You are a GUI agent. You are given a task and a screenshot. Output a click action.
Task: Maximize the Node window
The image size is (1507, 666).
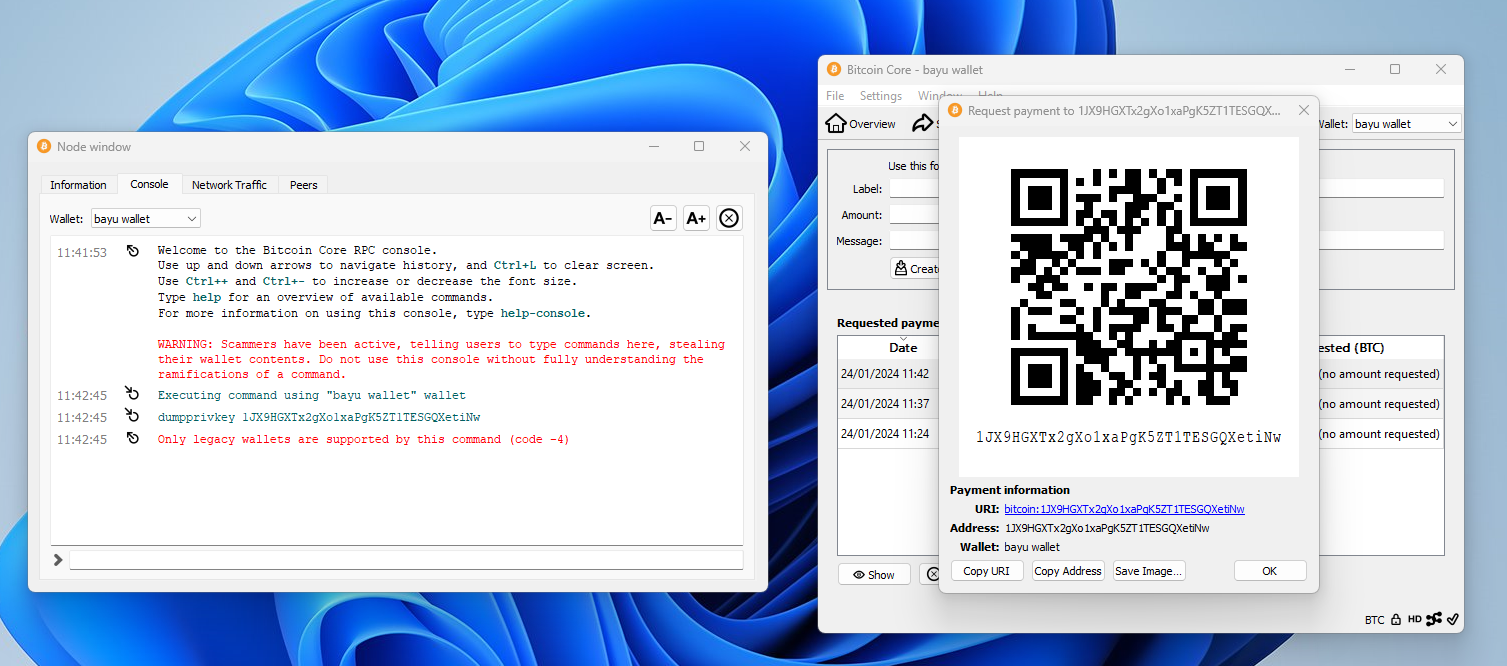699,146
